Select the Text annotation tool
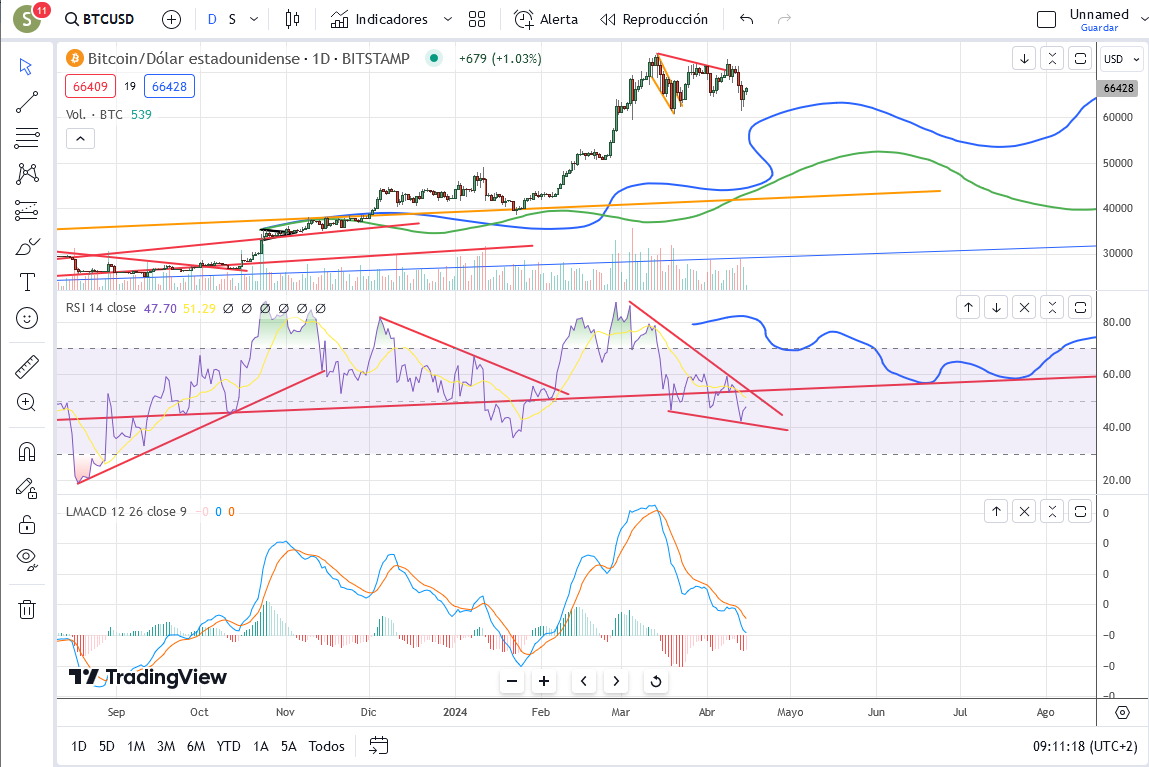The height and width of the screenshot is (767, 1149). (26, 282)
